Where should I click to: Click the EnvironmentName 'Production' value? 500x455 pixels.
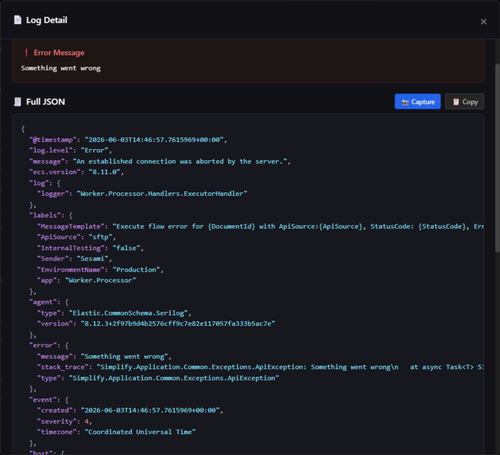136,270
